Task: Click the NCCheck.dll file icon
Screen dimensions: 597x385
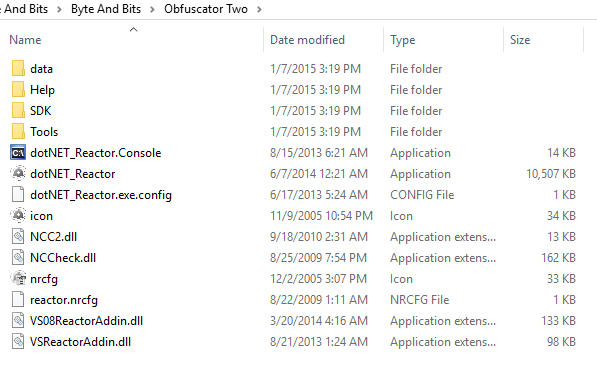Action: 18,258
